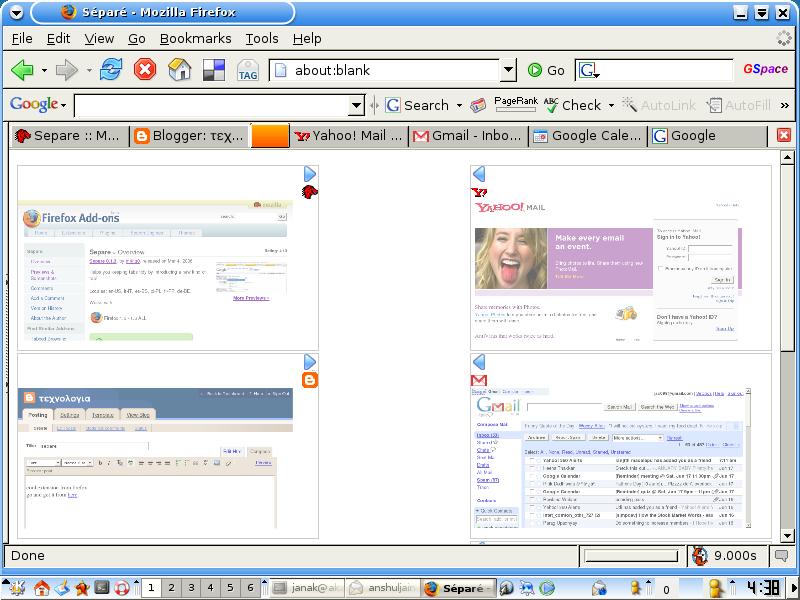Switch to the Yahoo! Mail tab
This screenshot has height=600, width=800.
click(349, 136)
